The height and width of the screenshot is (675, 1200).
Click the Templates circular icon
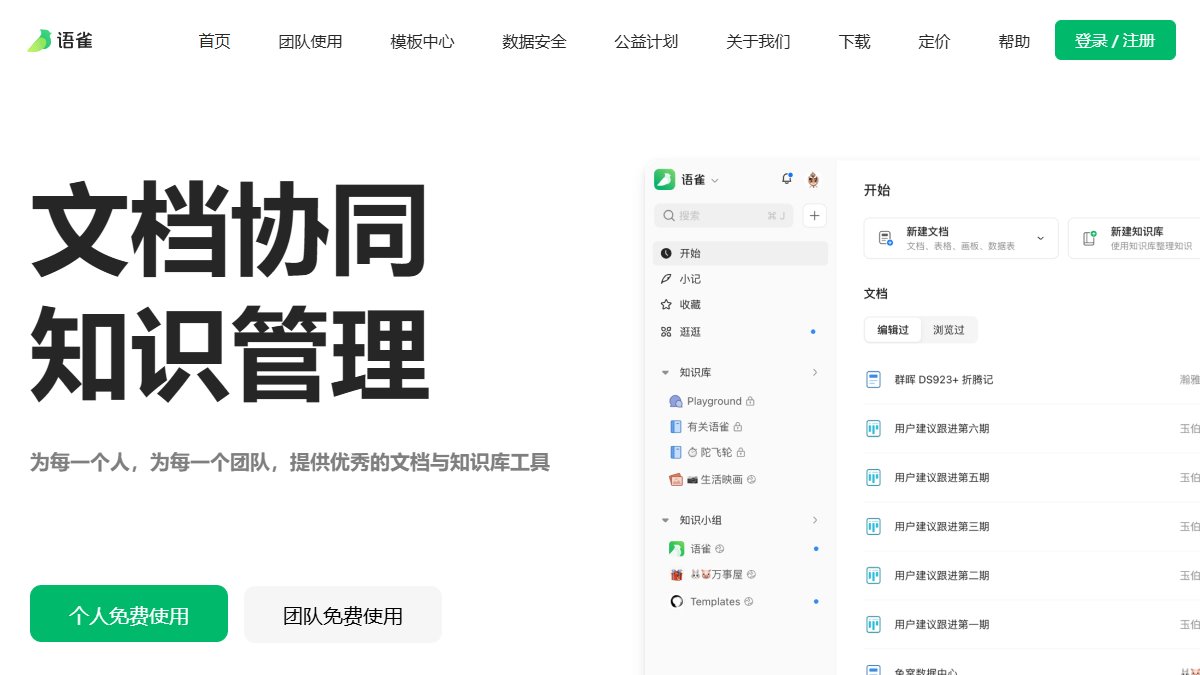click(x=676, y=601)
